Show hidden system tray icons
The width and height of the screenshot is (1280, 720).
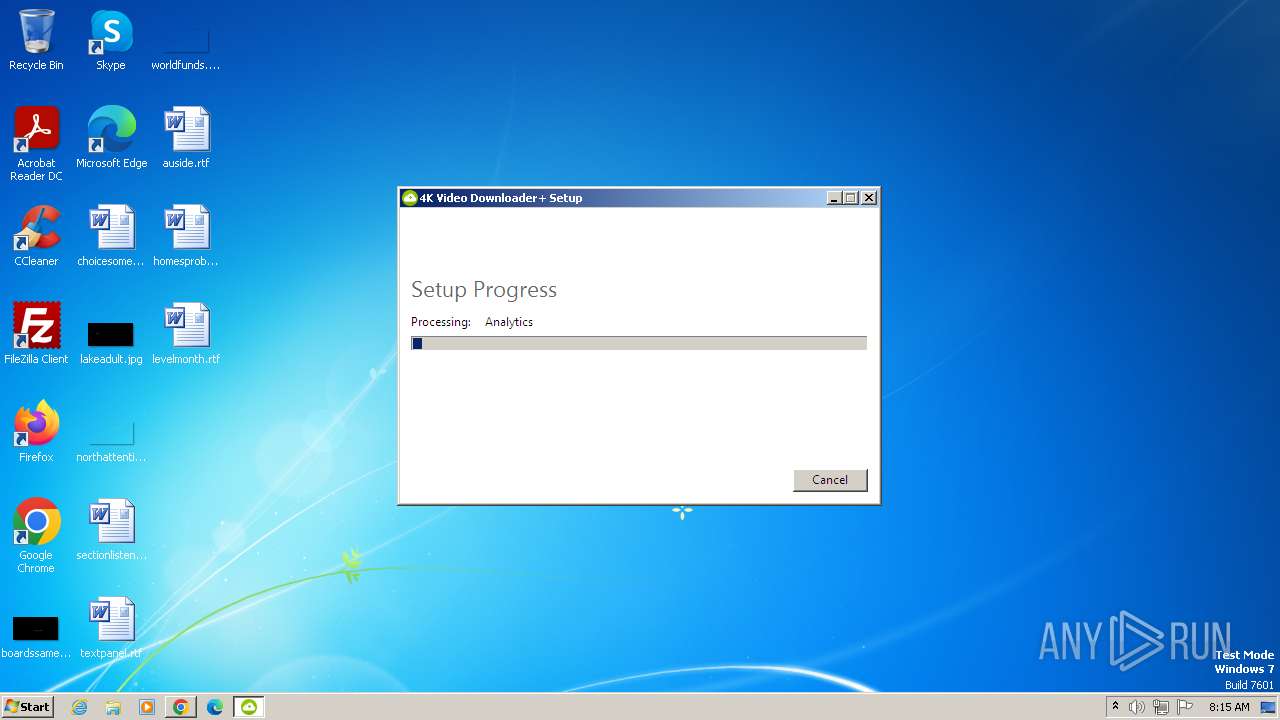click(1115, 707)
